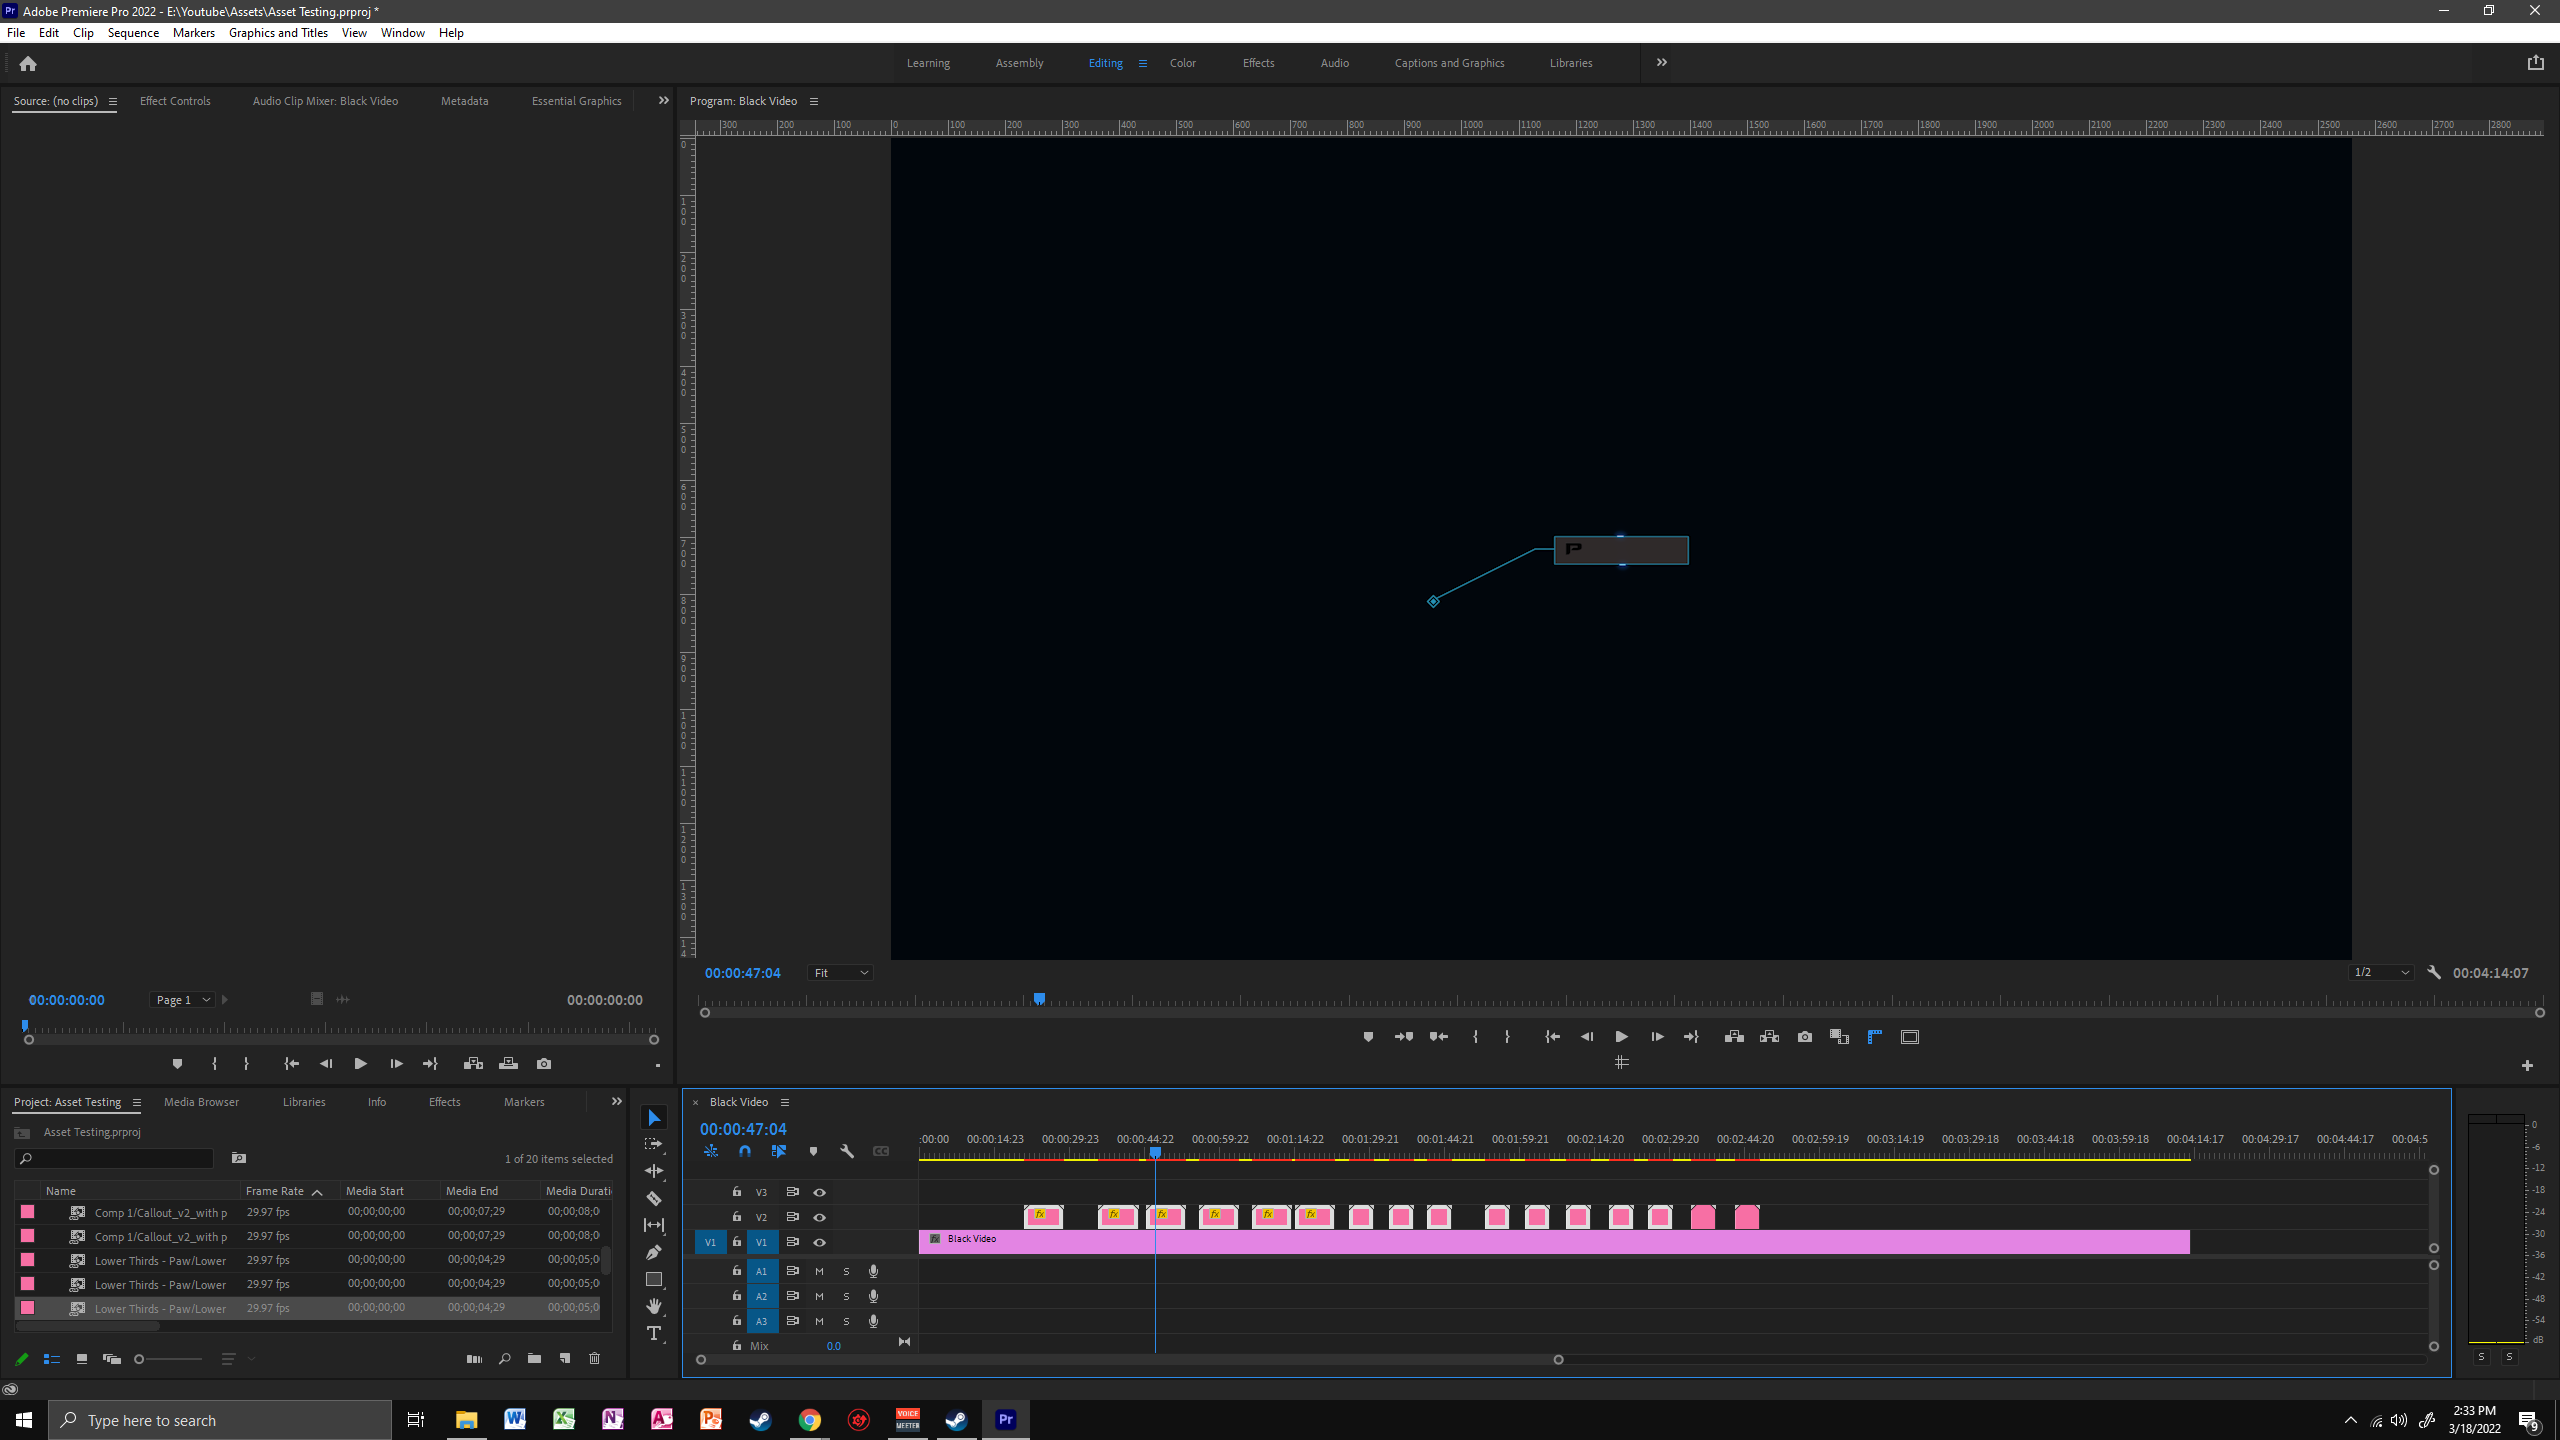Add a marker to the timeline
This screenshot has height=1440, width=2560.
(x=813, y=1151)
